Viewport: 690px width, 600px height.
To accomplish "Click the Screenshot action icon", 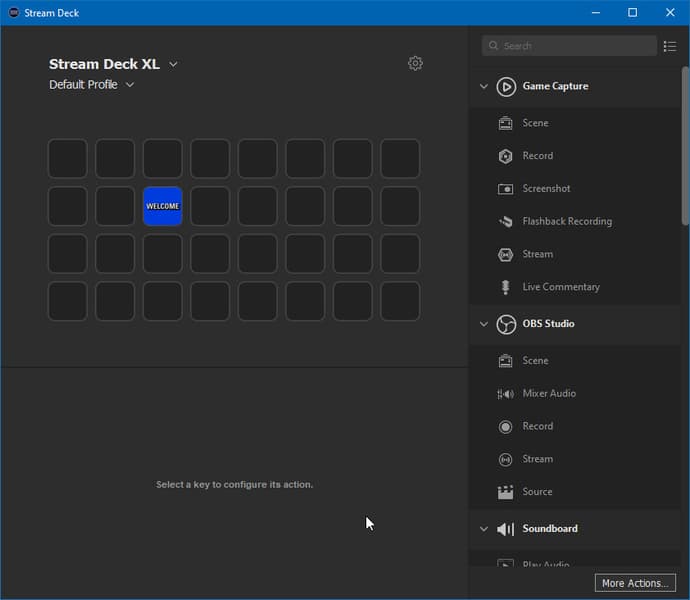I will click(x=505, y=189).
